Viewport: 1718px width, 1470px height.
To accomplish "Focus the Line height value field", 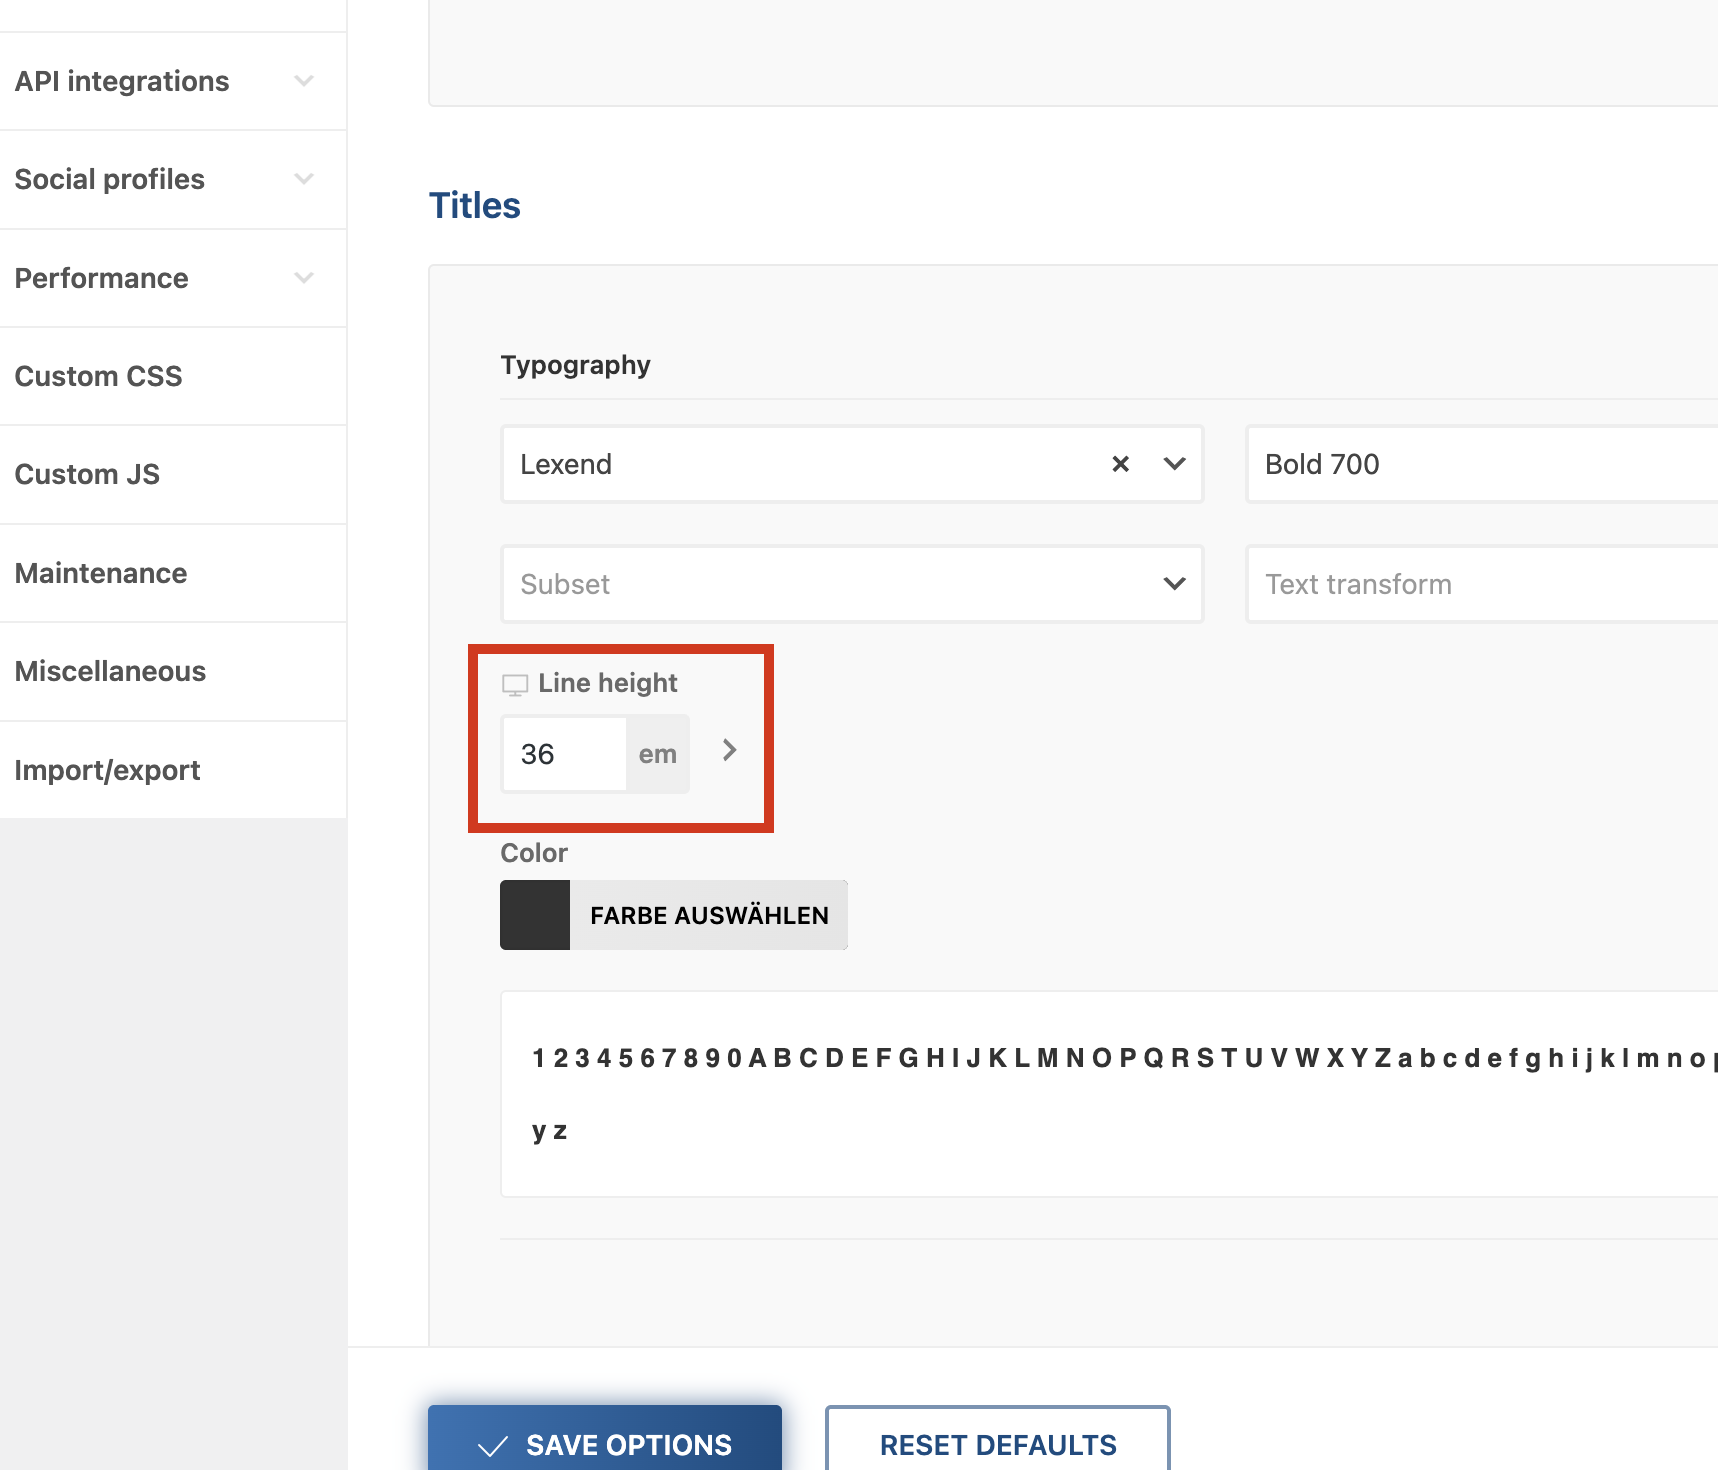I will (564, 754).
